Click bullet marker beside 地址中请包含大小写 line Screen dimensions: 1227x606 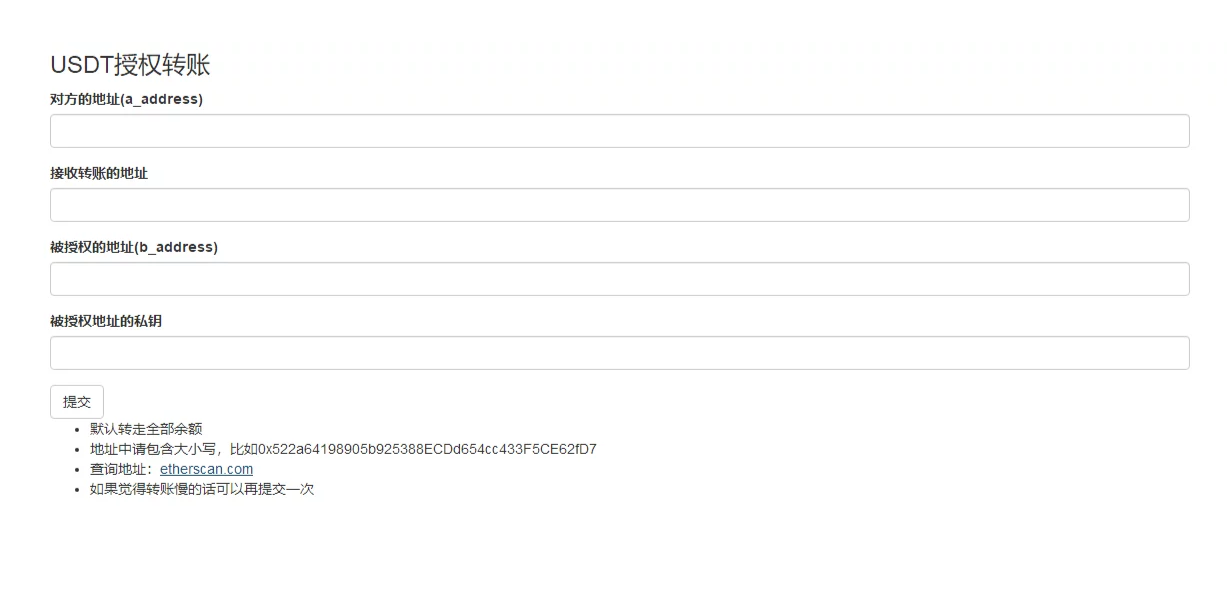pos(78,450)
